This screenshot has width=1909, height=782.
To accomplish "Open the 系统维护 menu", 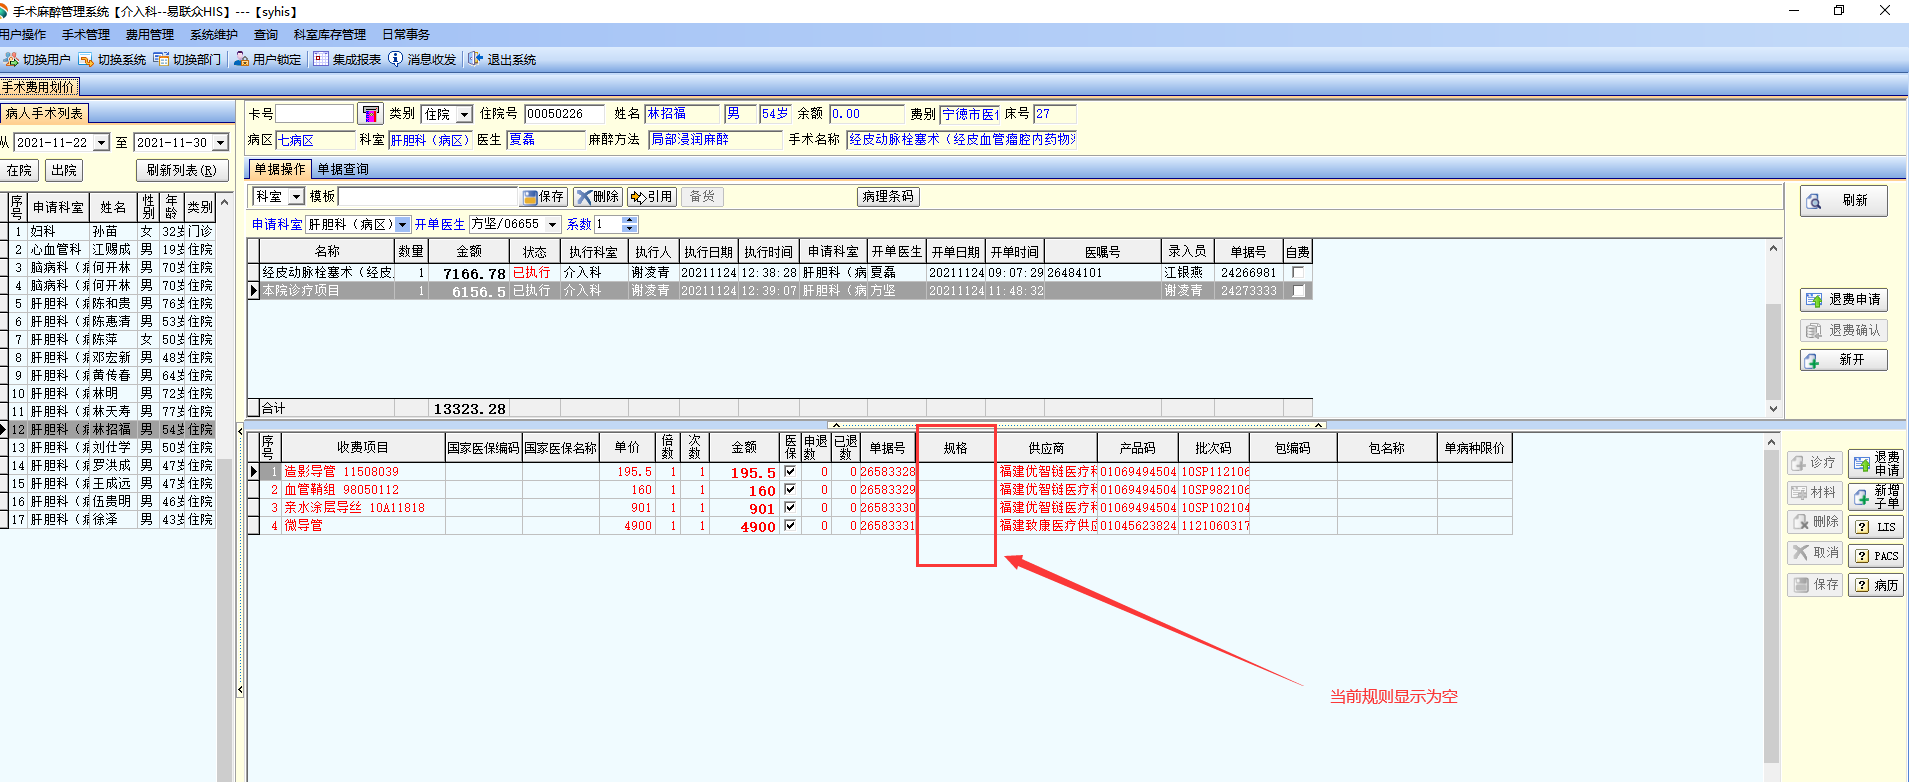I will (x=214, y=35).
